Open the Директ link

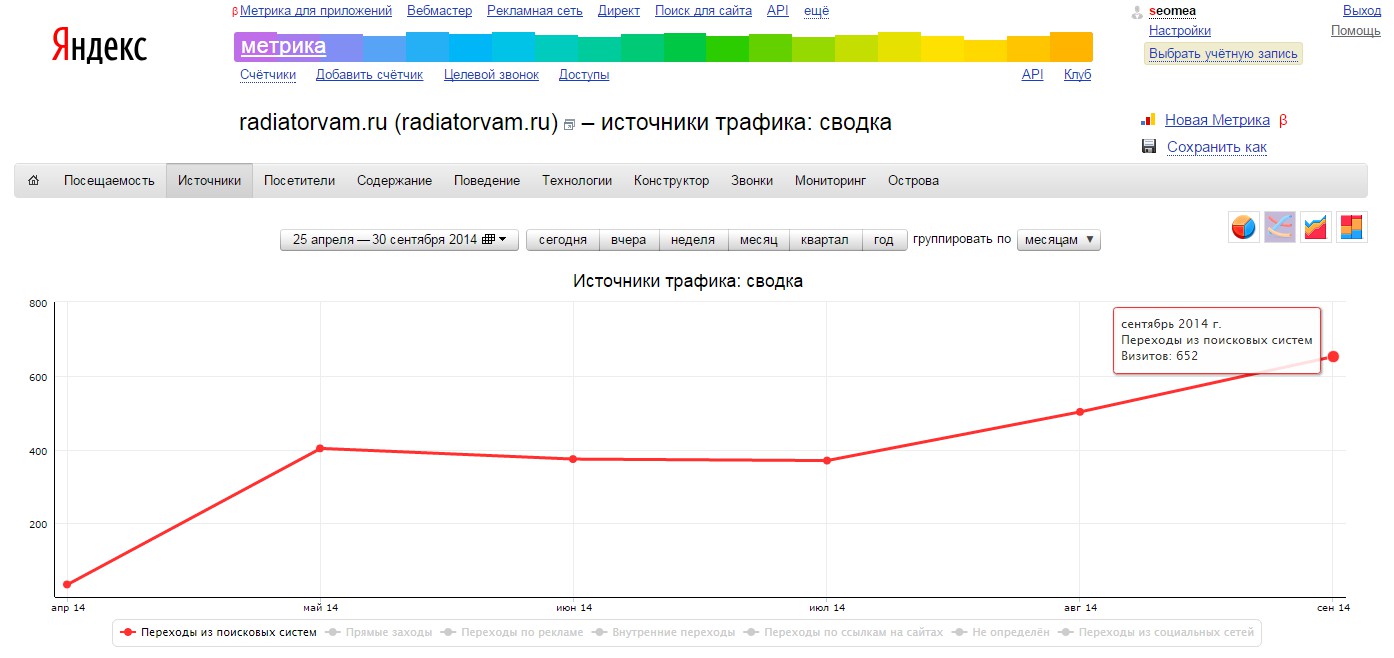(x=619, y=11)
